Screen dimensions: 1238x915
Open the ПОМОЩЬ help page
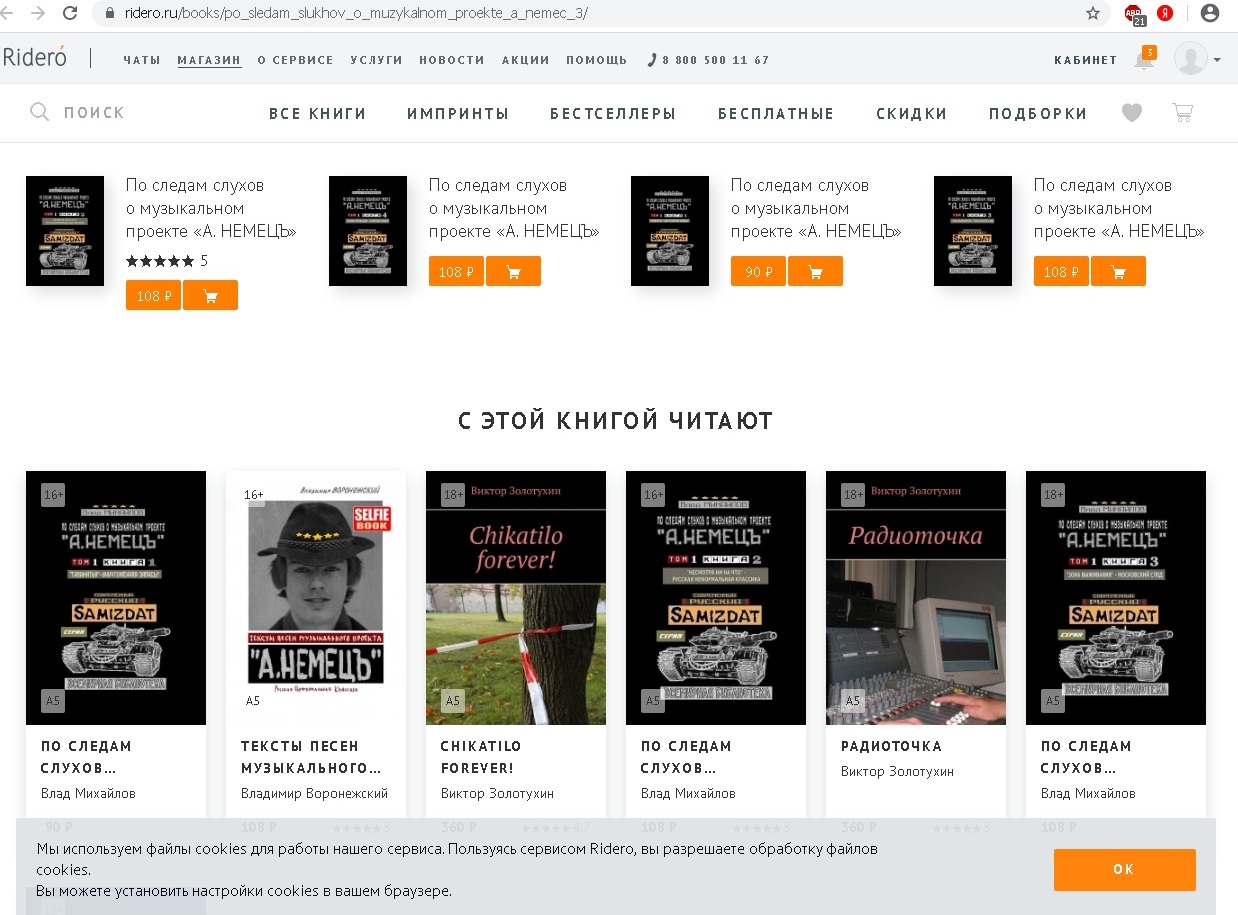[x=597, y=60]
